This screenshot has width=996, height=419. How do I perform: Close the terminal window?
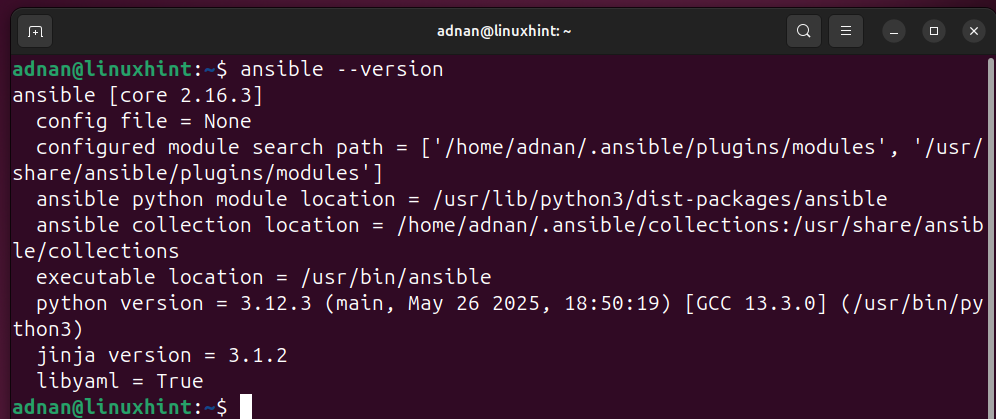(974, 31)
